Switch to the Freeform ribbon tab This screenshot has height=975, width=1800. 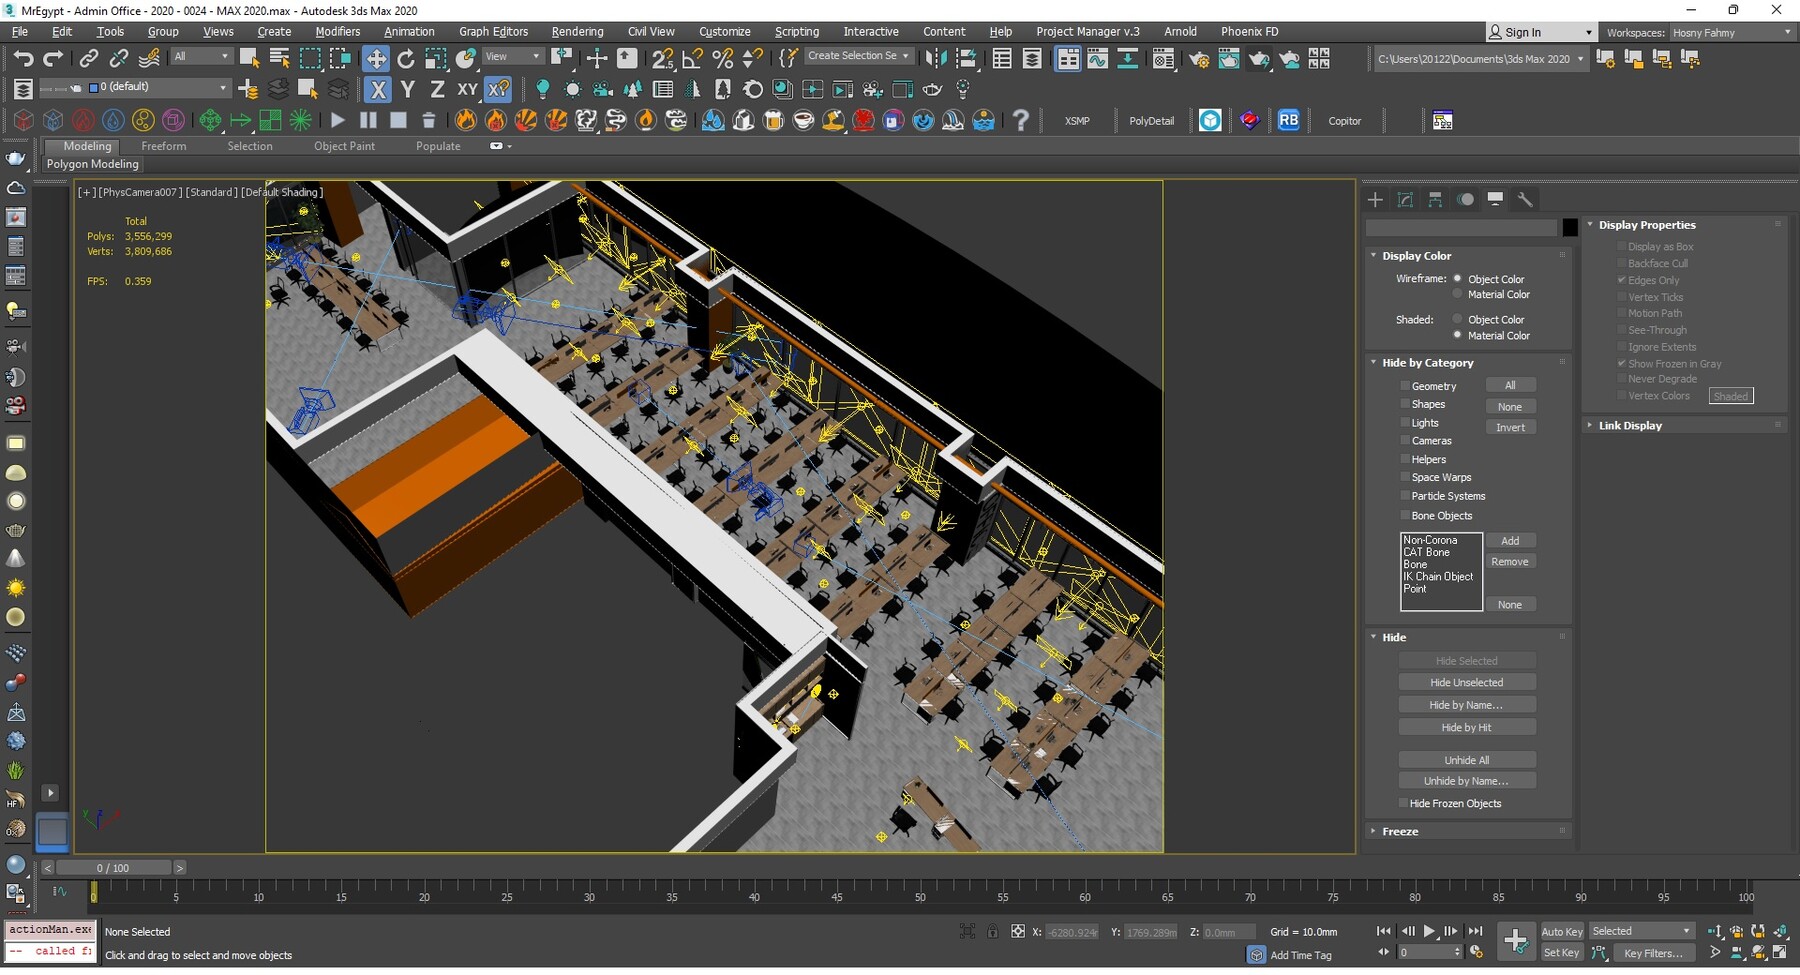[163, 146]
